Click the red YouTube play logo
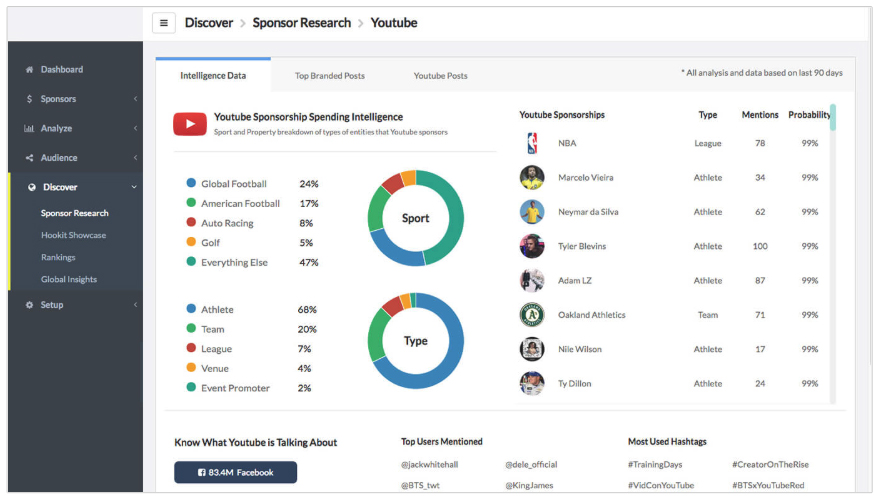This screenshot has height=500, width=878. pyautogui.click(x=190, y=124)
